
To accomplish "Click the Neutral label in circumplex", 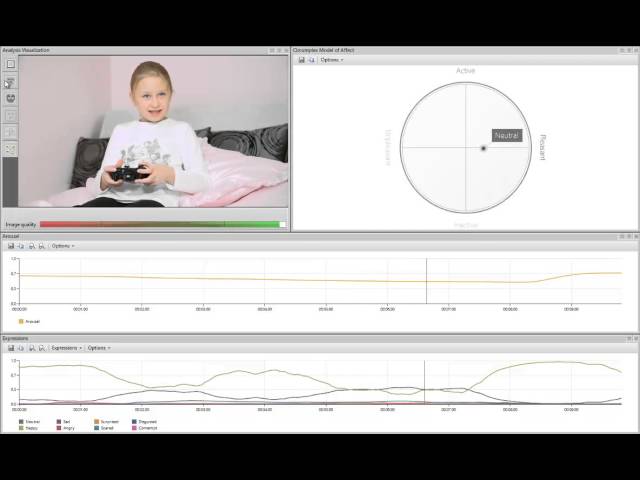I will (507, 136).
